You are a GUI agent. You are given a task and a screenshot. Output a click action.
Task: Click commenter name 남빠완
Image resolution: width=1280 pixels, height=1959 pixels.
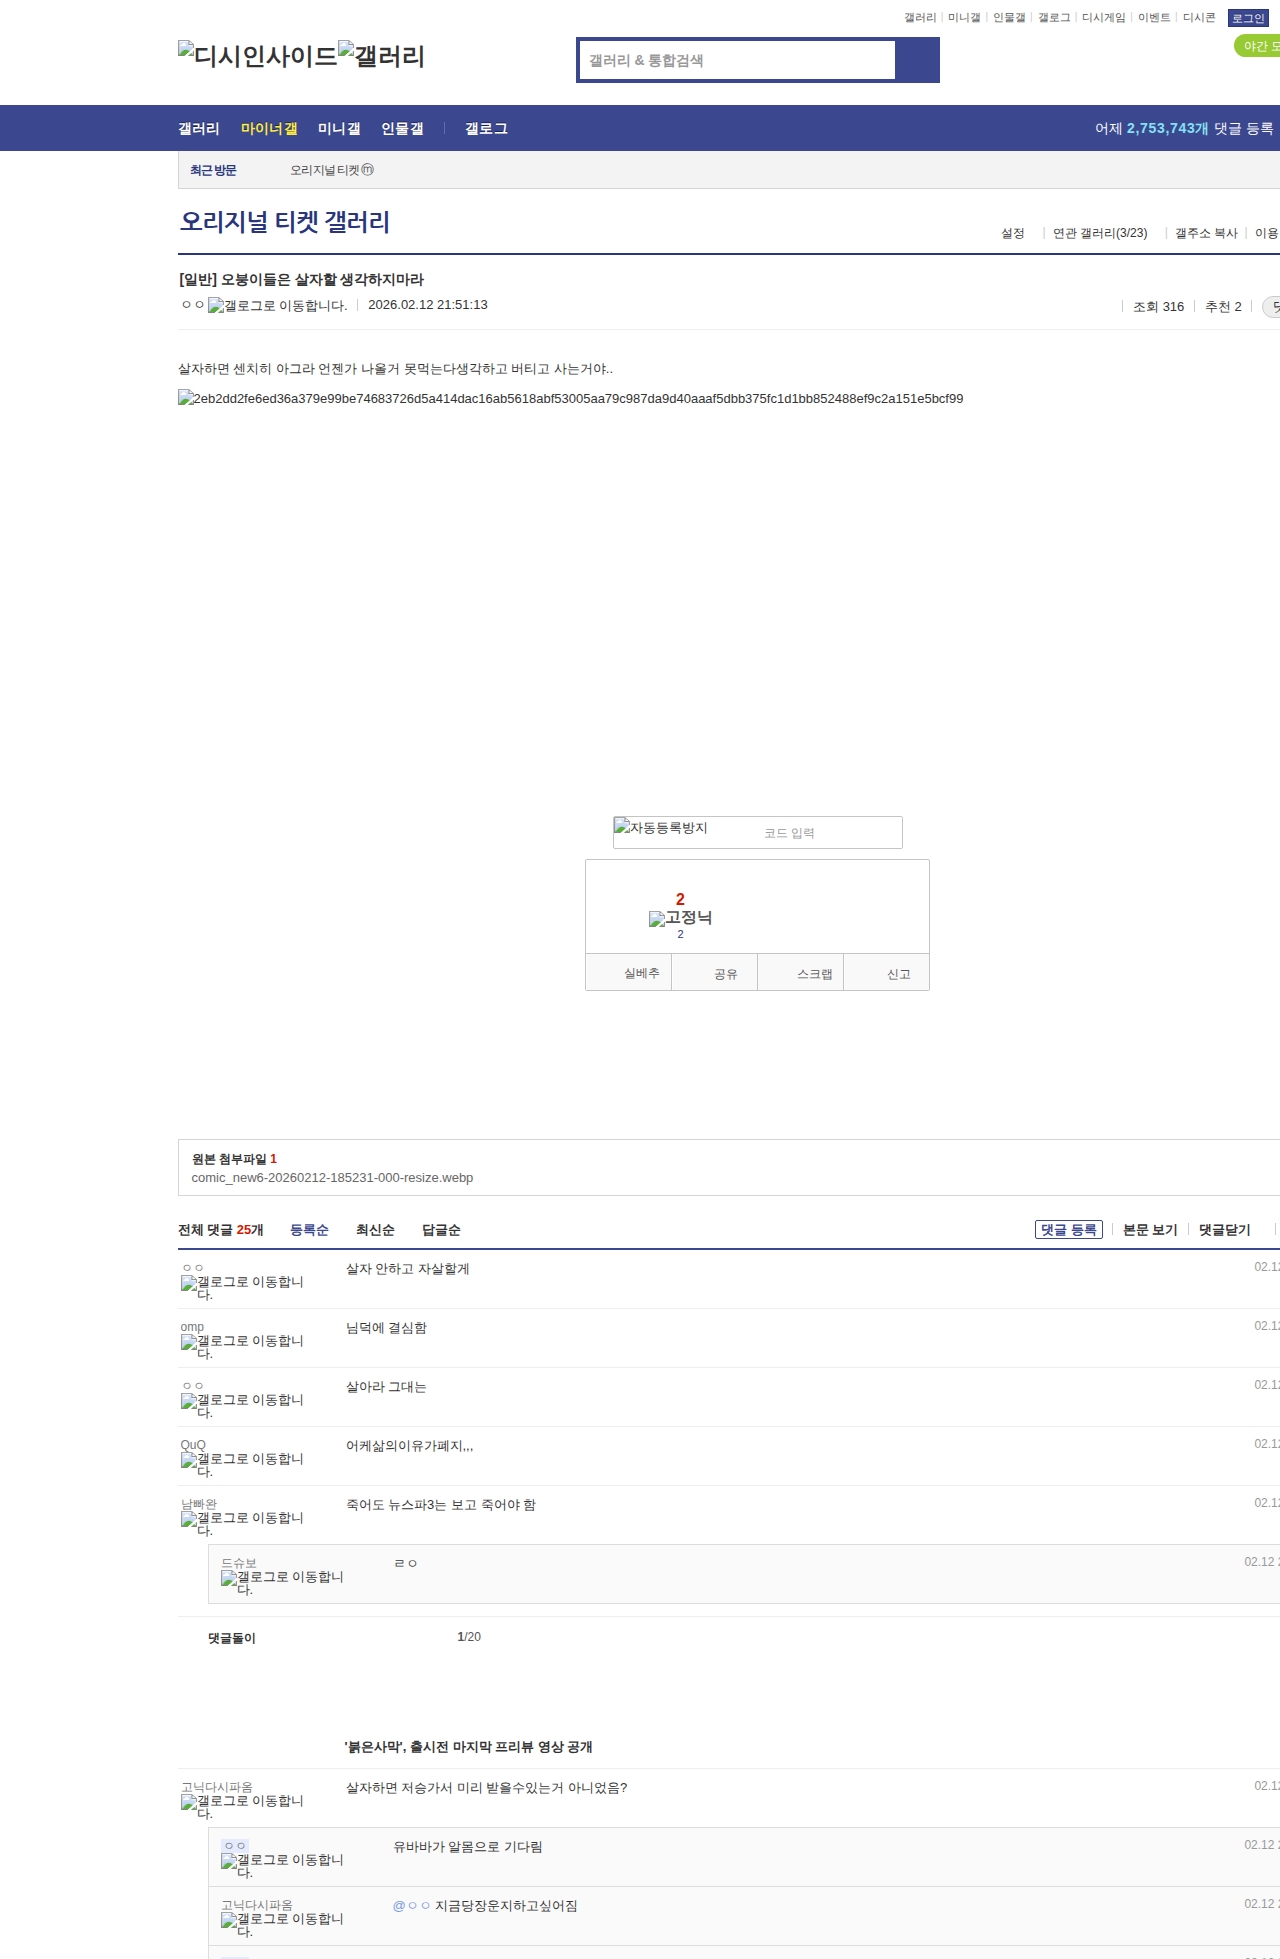point(199,1504)
